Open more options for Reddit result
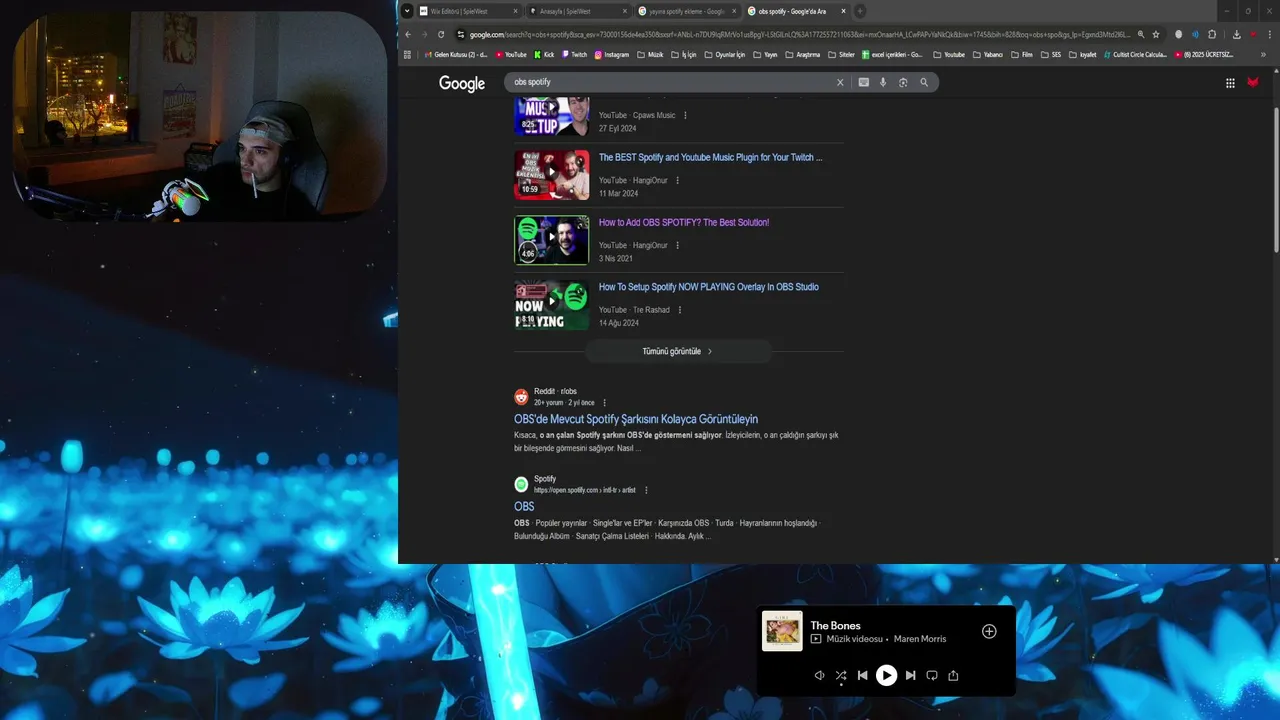This screenshot has height=720, width=1280. (x=604, y=403)
